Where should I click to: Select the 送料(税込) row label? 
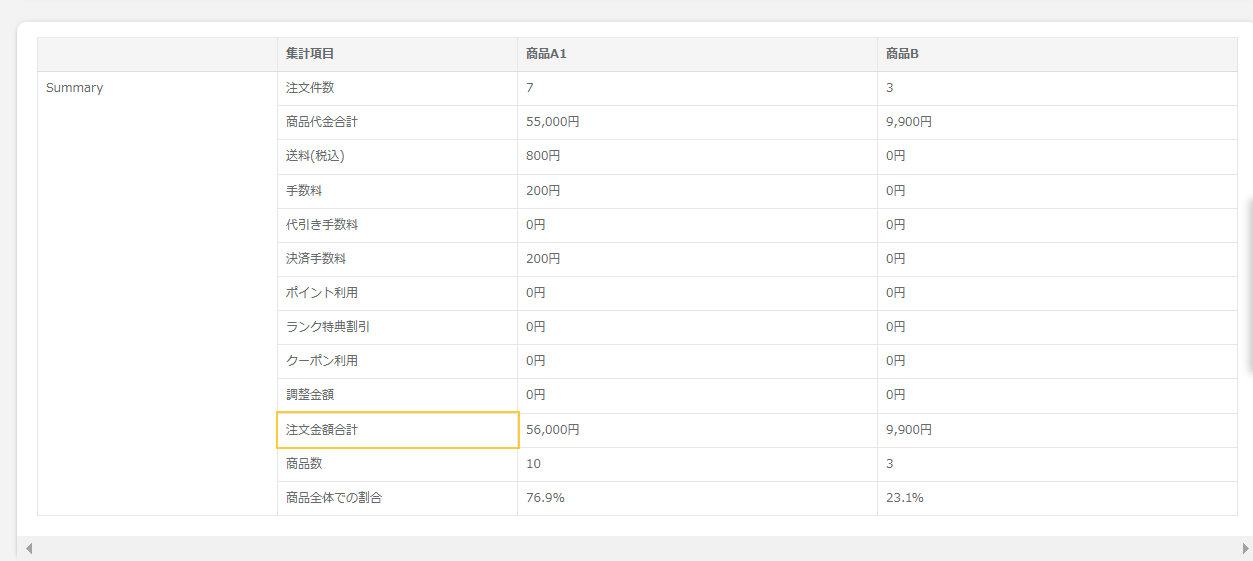click(397, 156)
